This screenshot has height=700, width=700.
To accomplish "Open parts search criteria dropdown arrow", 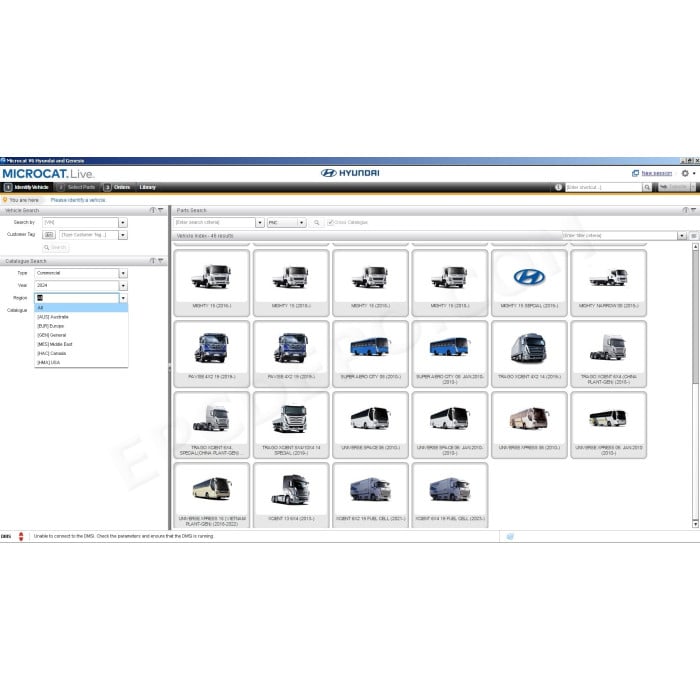I will pyautogui.click(x=260, y=222).
